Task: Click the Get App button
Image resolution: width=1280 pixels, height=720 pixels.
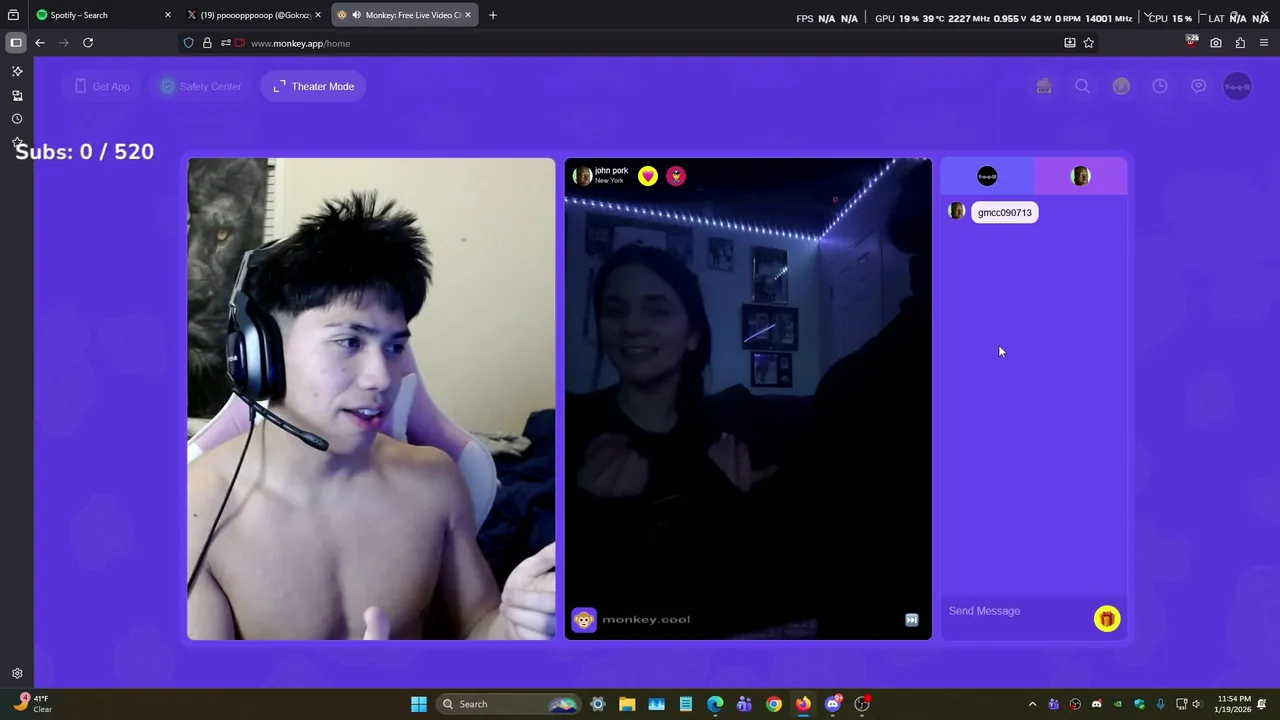Action: (101, 86)
